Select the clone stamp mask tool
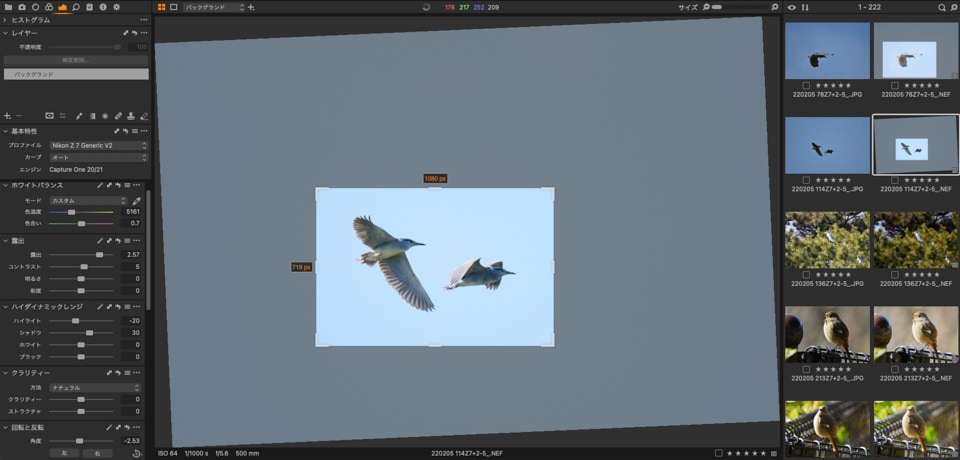 click(x=131, y=115)
